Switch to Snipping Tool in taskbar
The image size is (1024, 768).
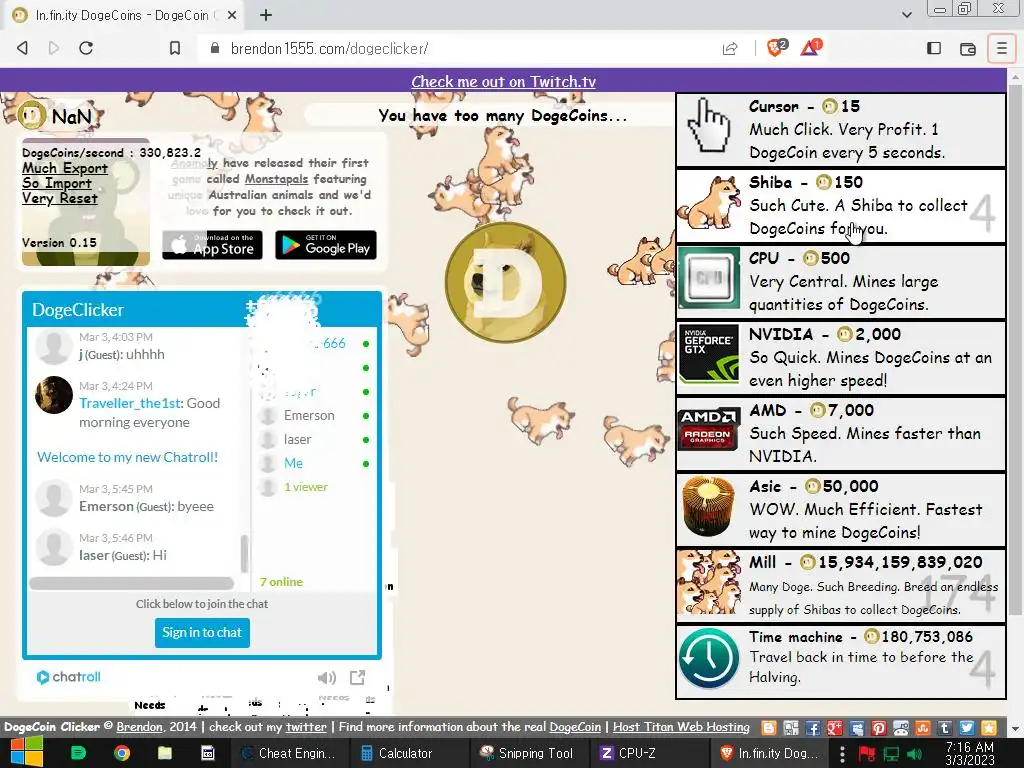click(526, 753)
